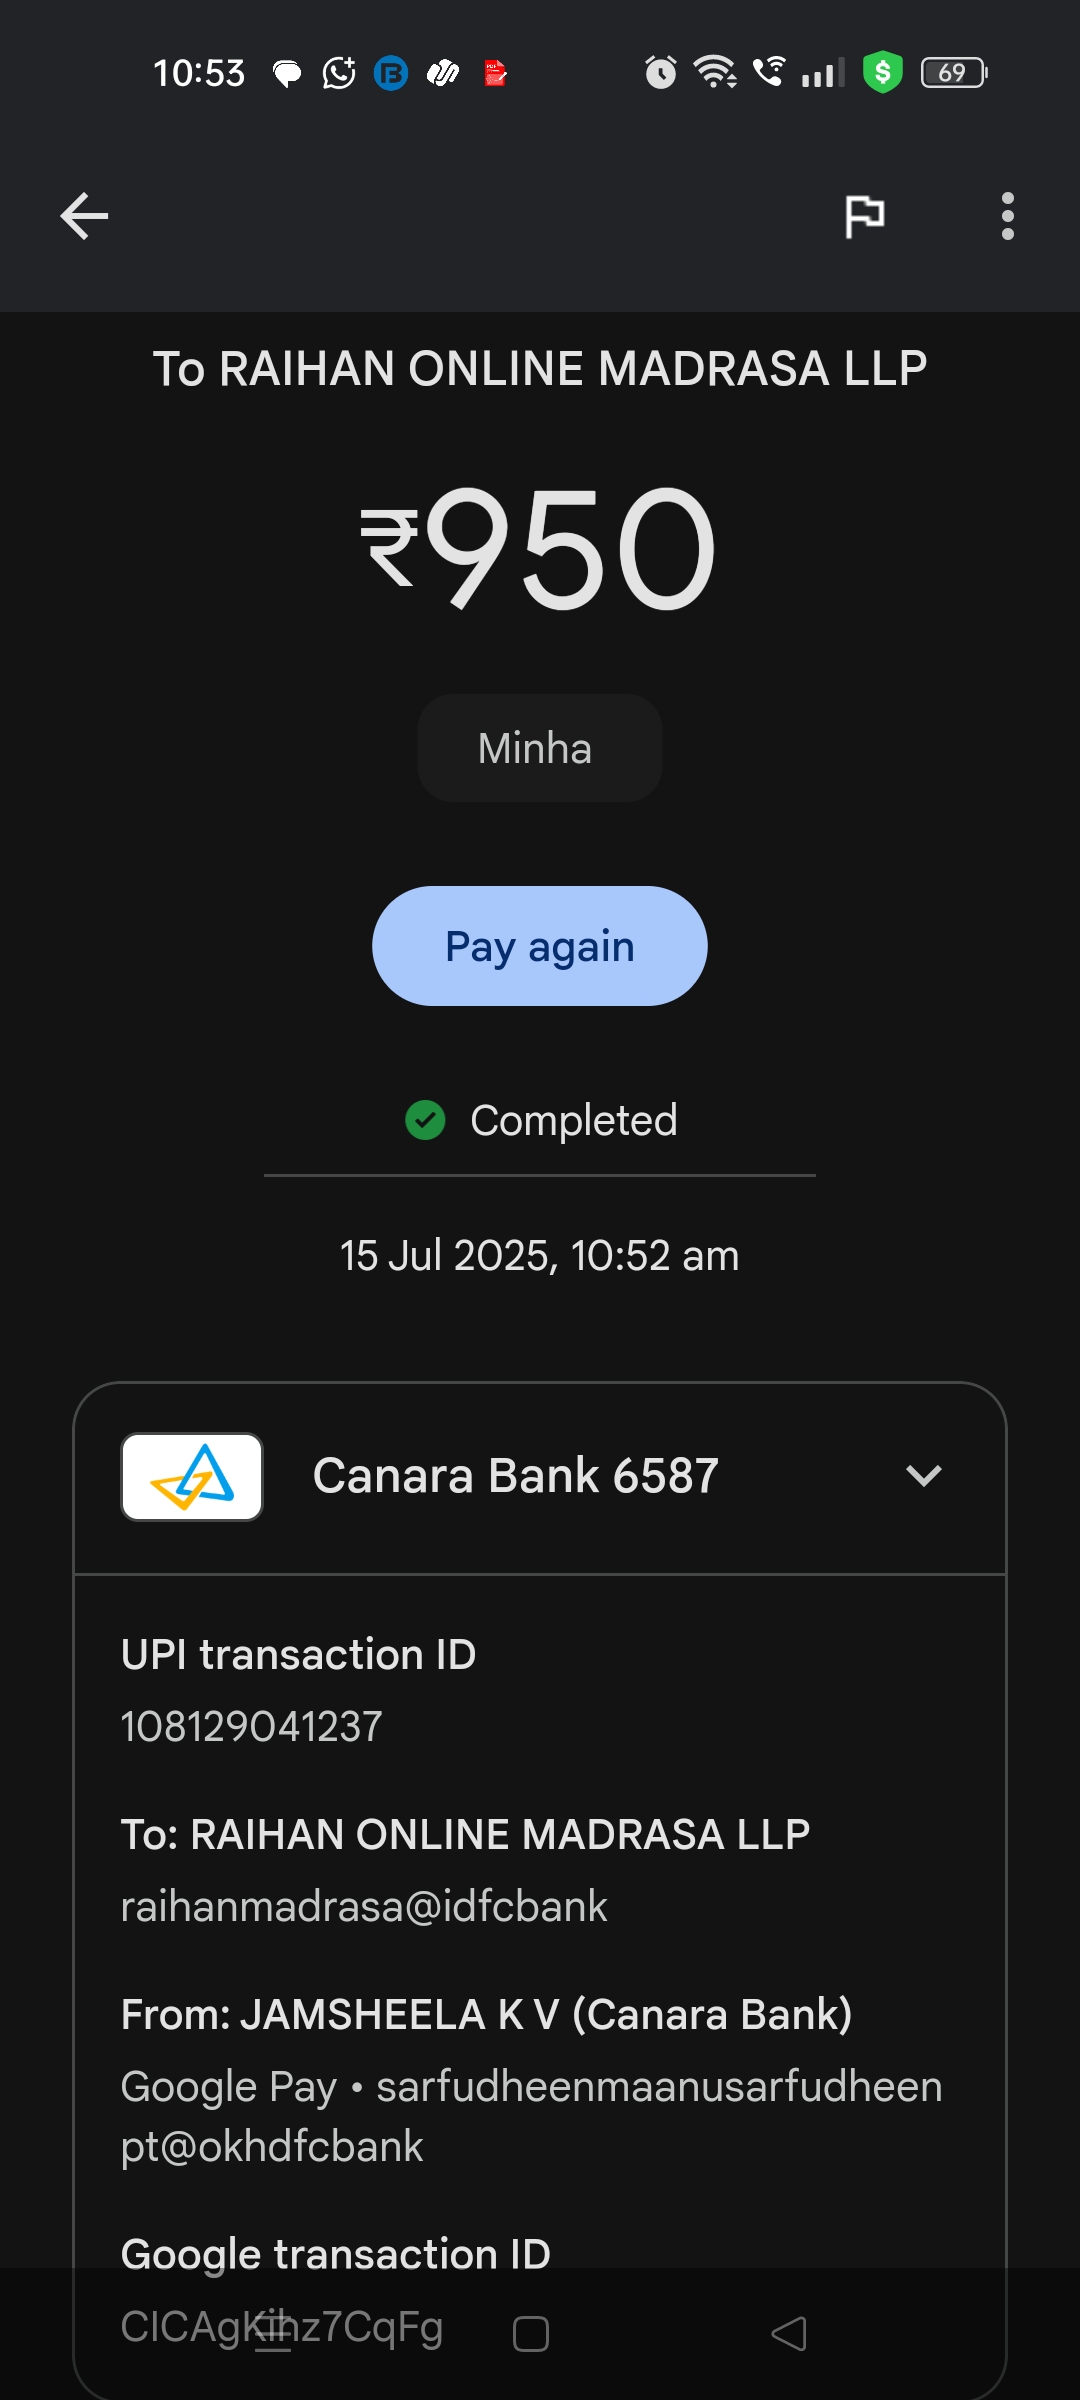Tap the back arrow icon

coord(84,216)
